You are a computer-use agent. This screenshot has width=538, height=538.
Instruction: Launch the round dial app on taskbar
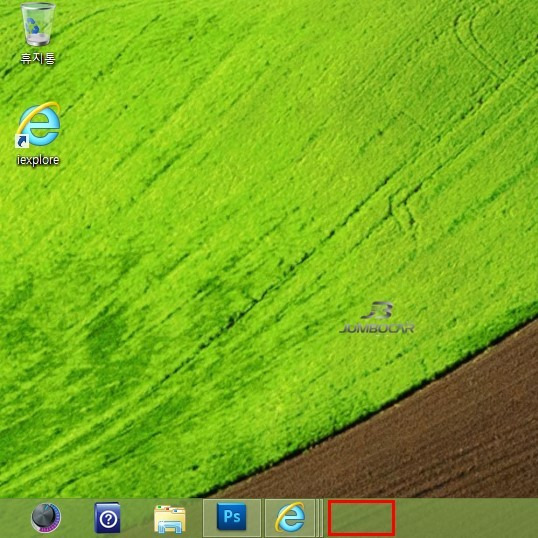pyautogui.click(x=46, y=518)
